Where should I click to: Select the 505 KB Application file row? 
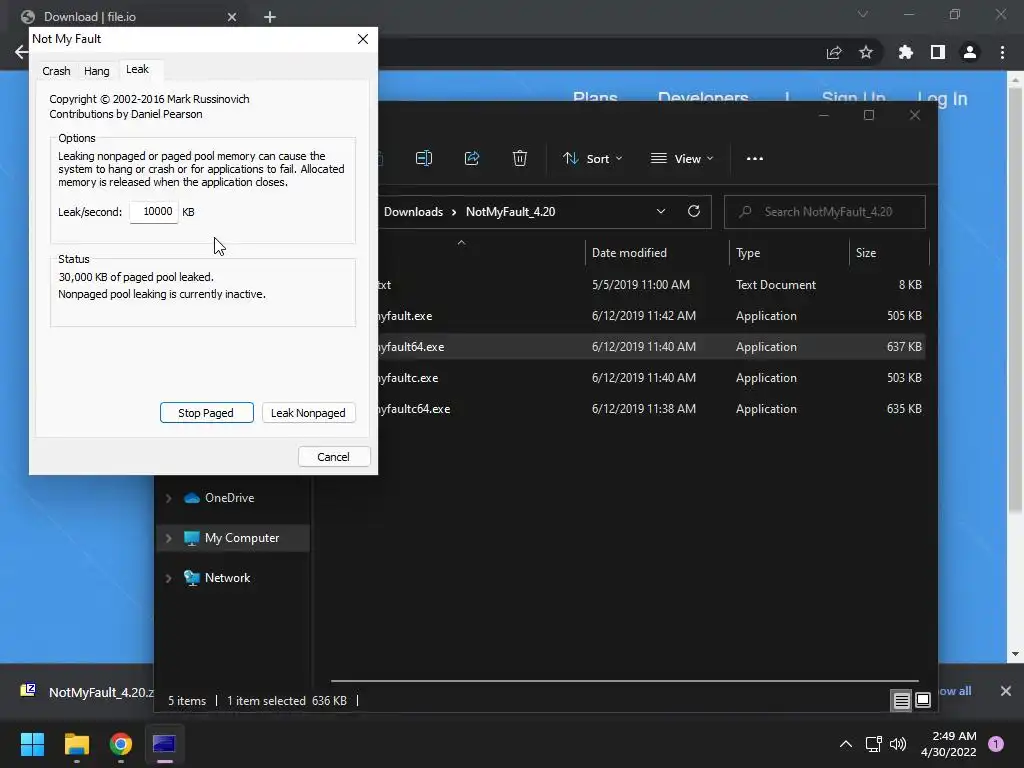pos(651,316)
